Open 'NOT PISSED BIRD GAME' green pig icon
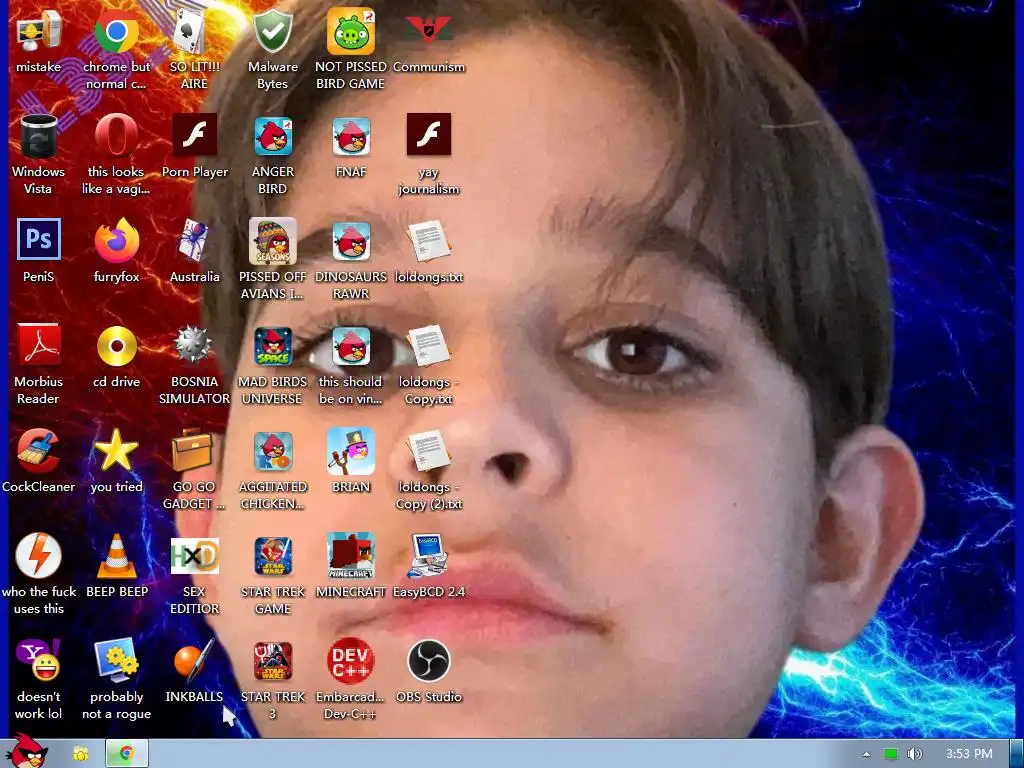1024x768 pixels. 351,31
